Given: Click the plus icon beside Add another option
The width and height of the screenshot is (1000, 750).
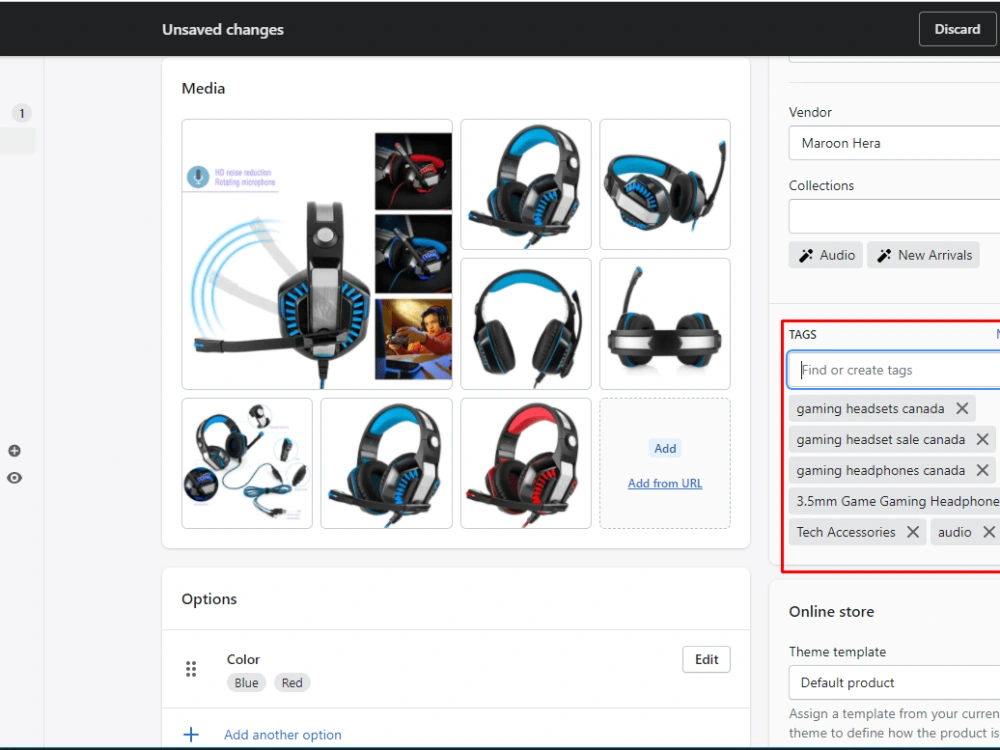Looking at the screenshot, I should click(191, 735).
